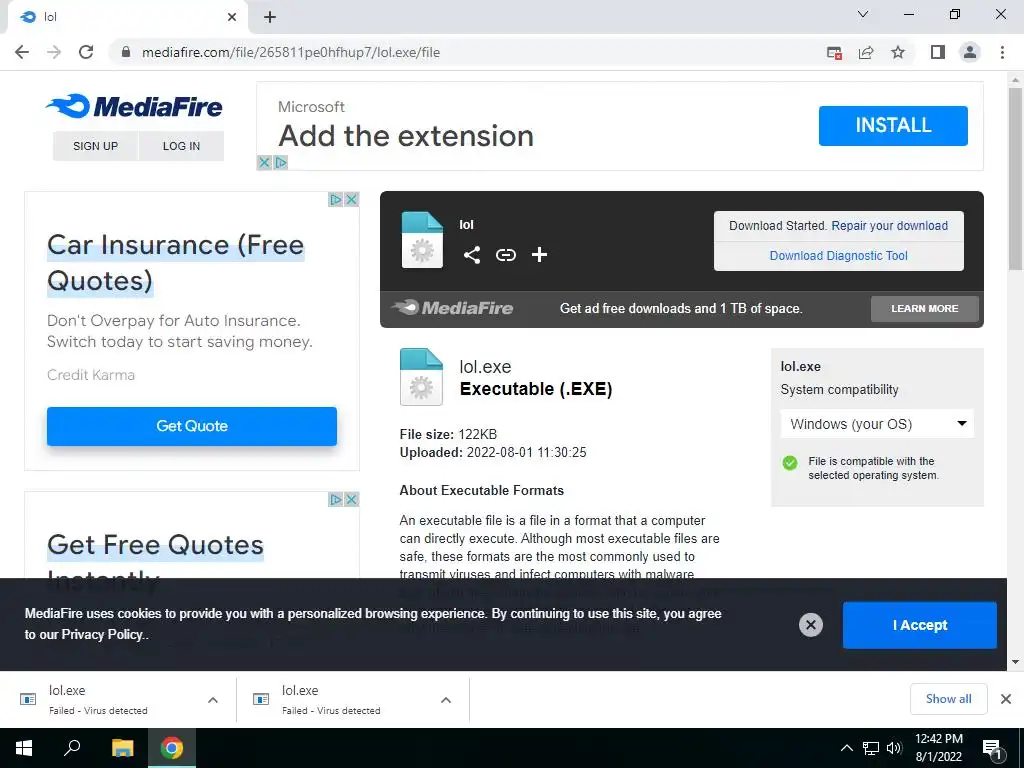Image resolution: width=1024 pixels, height=768 pixels.
Task: Click the taskbar clock showing 12:42 PM
Action: (938, 748)
